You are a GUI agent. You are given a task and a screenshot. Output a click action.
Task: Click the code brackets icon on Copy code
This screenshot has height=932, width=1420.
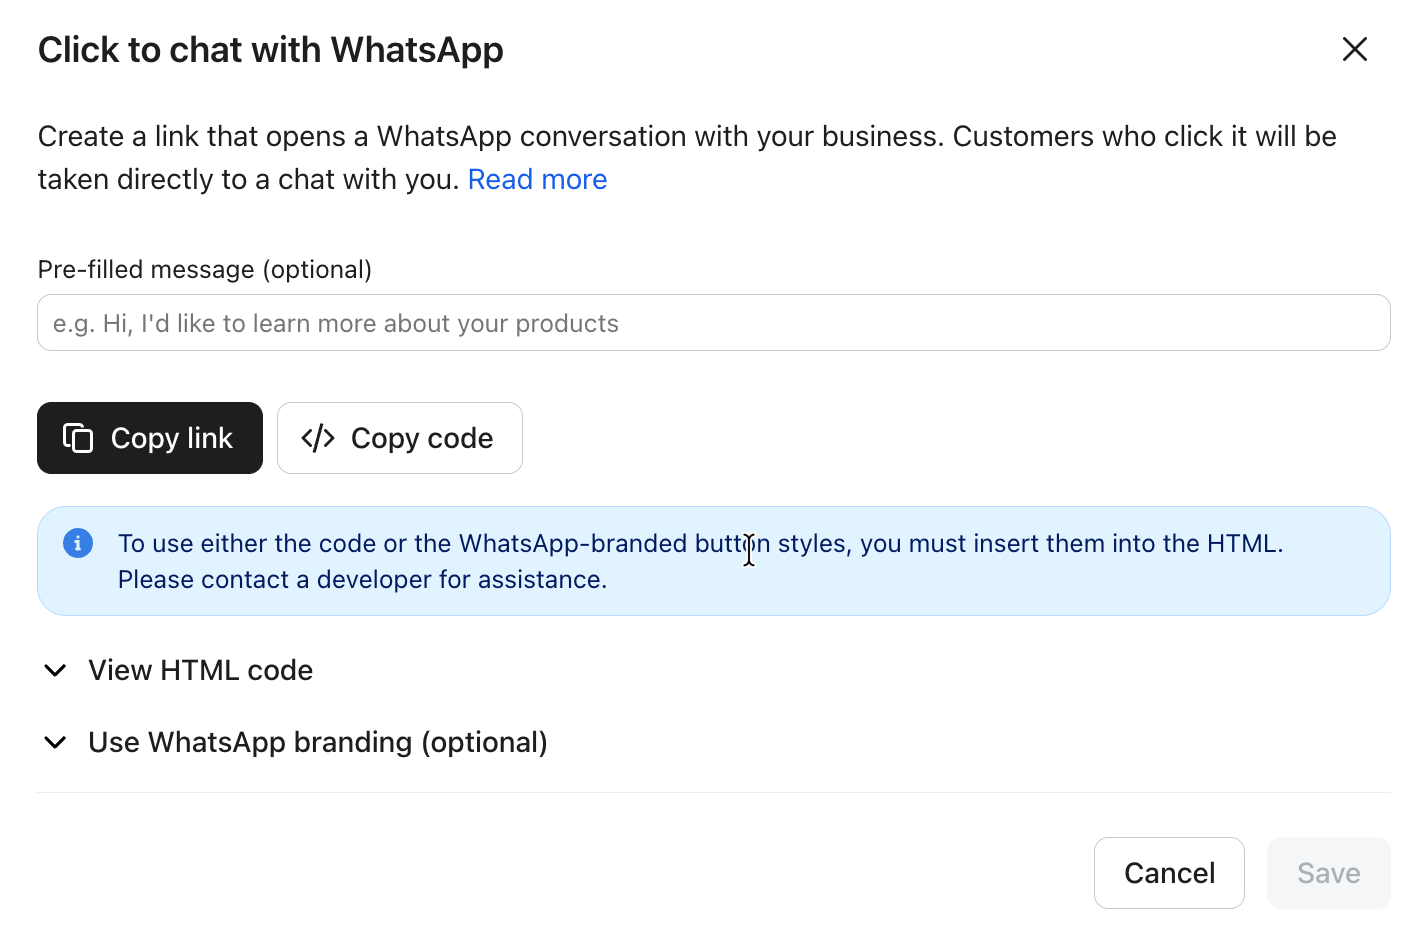coord(316,437)
